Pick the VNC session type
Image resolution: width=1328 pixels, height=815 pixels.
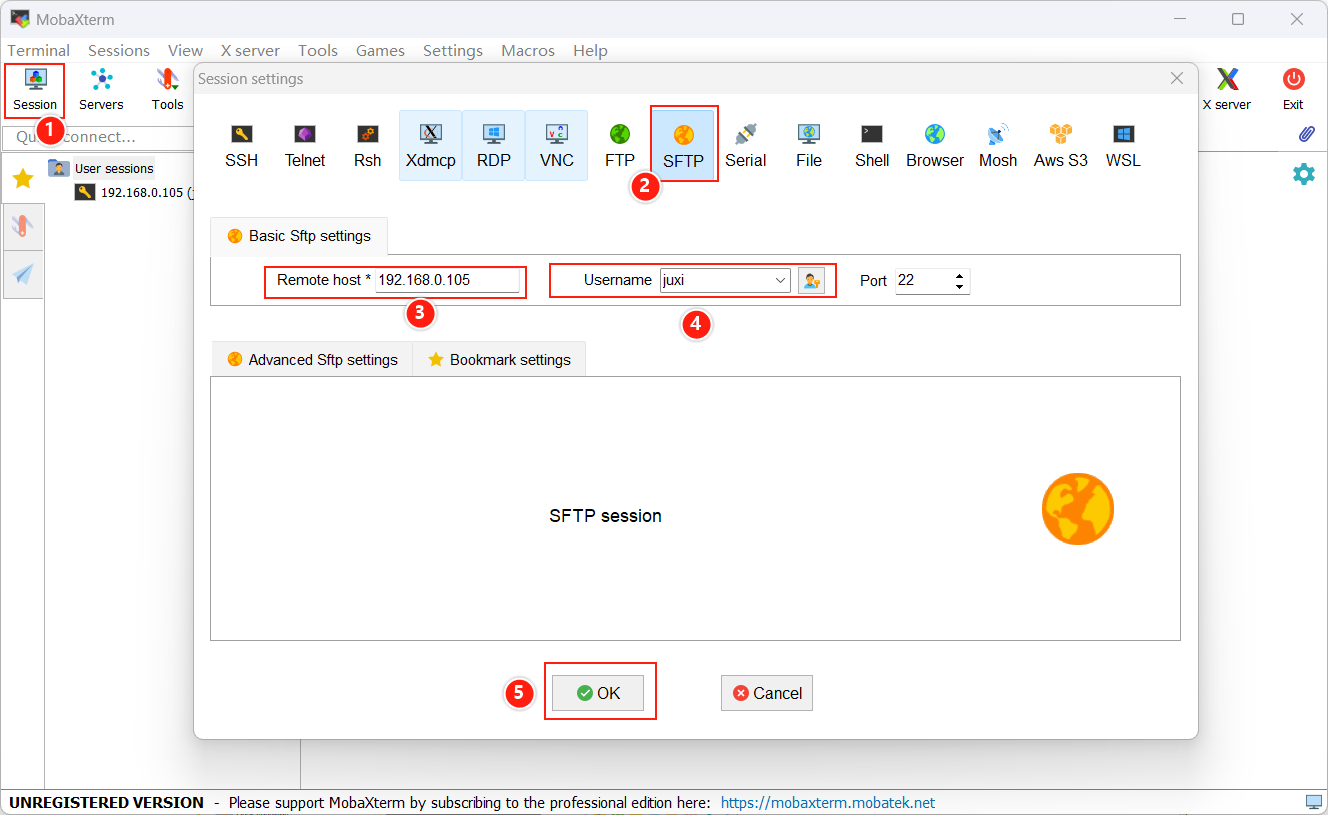(x=557, y=146)
